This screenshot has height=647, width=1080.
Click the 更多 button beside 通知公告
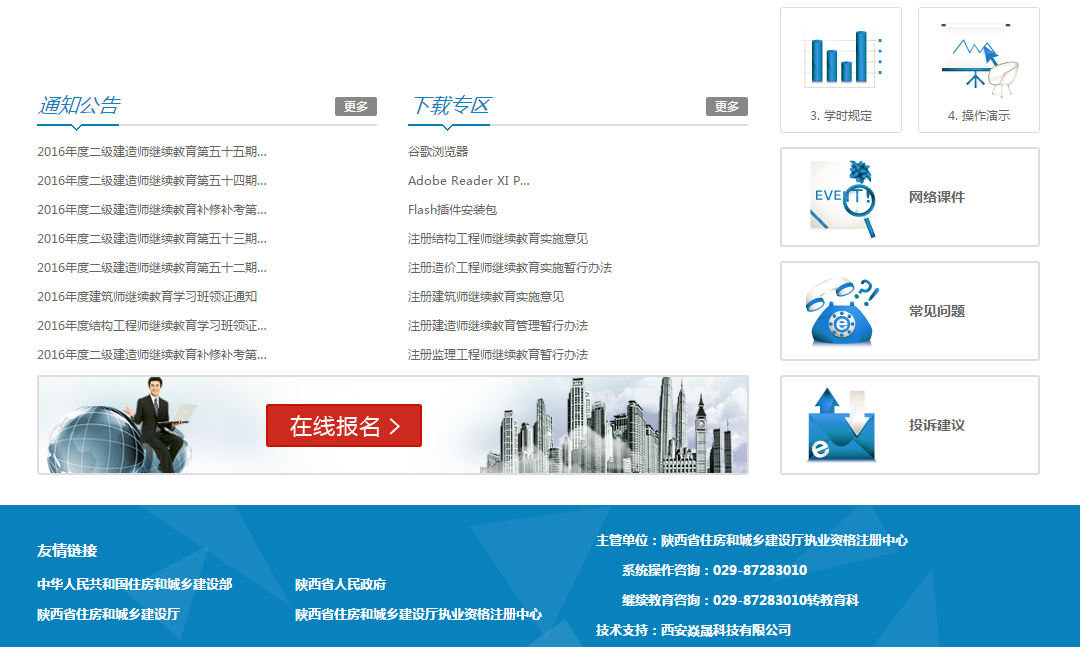[355, 107]
